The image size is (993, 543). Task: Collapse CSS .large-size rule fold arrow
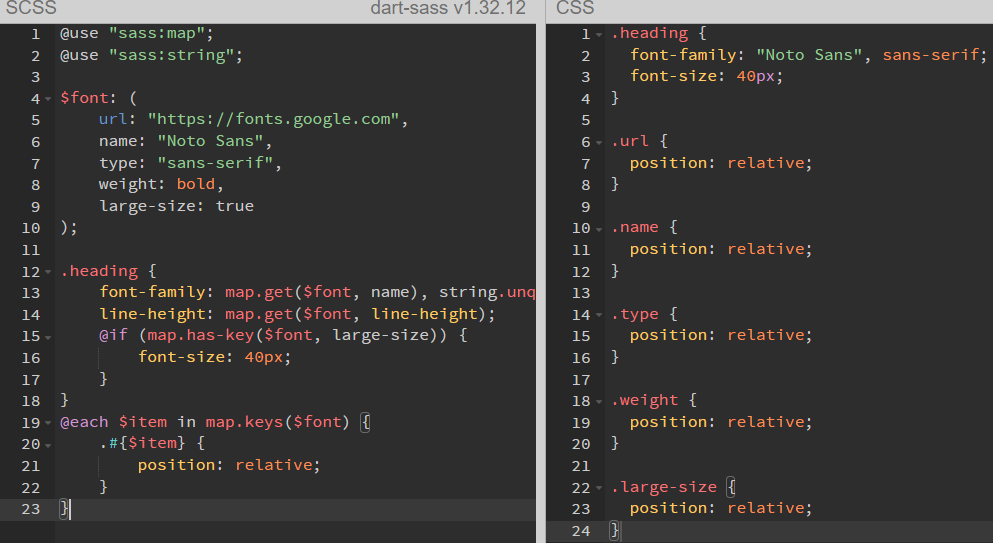point(599,488)
